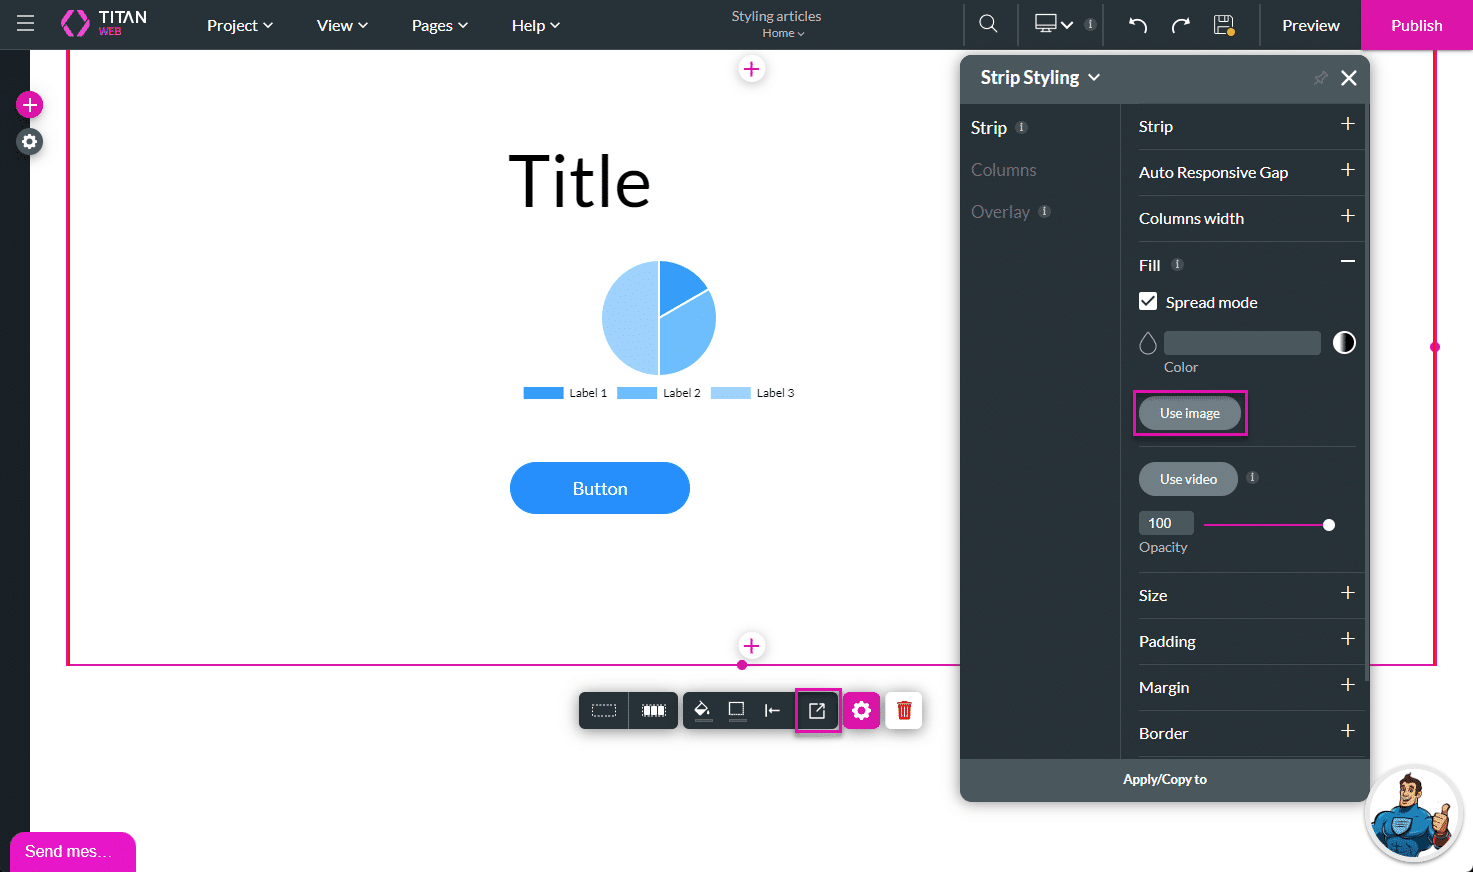
Task: Uncheck the Spread mode checkbox
Action: click(1148, 302)
